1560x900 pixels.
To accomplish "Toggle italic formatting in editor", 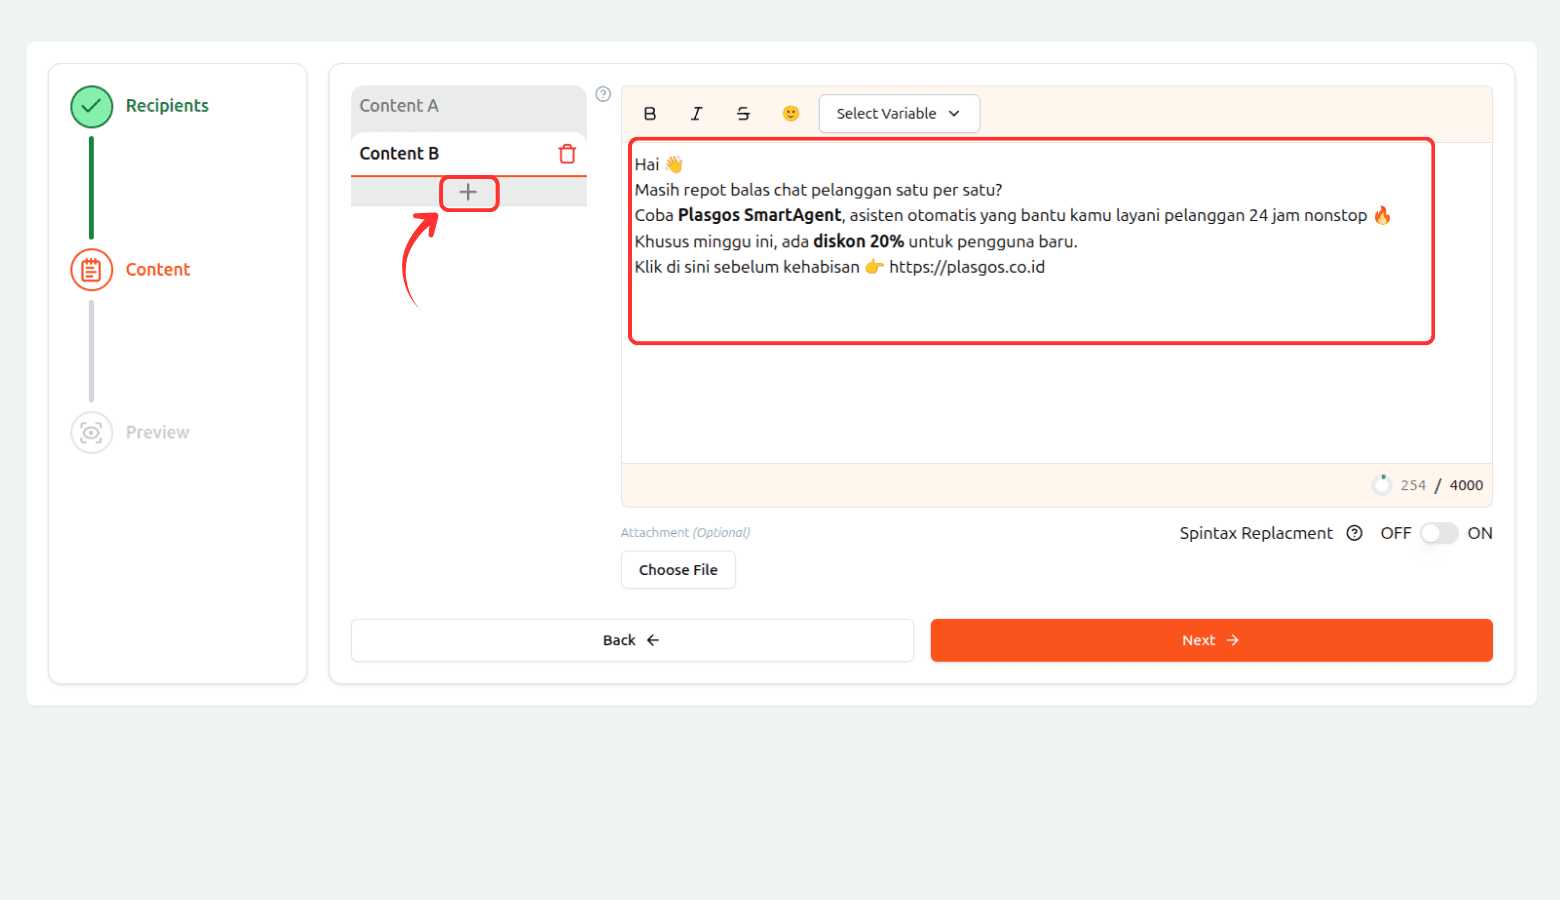I will [697, 114].
